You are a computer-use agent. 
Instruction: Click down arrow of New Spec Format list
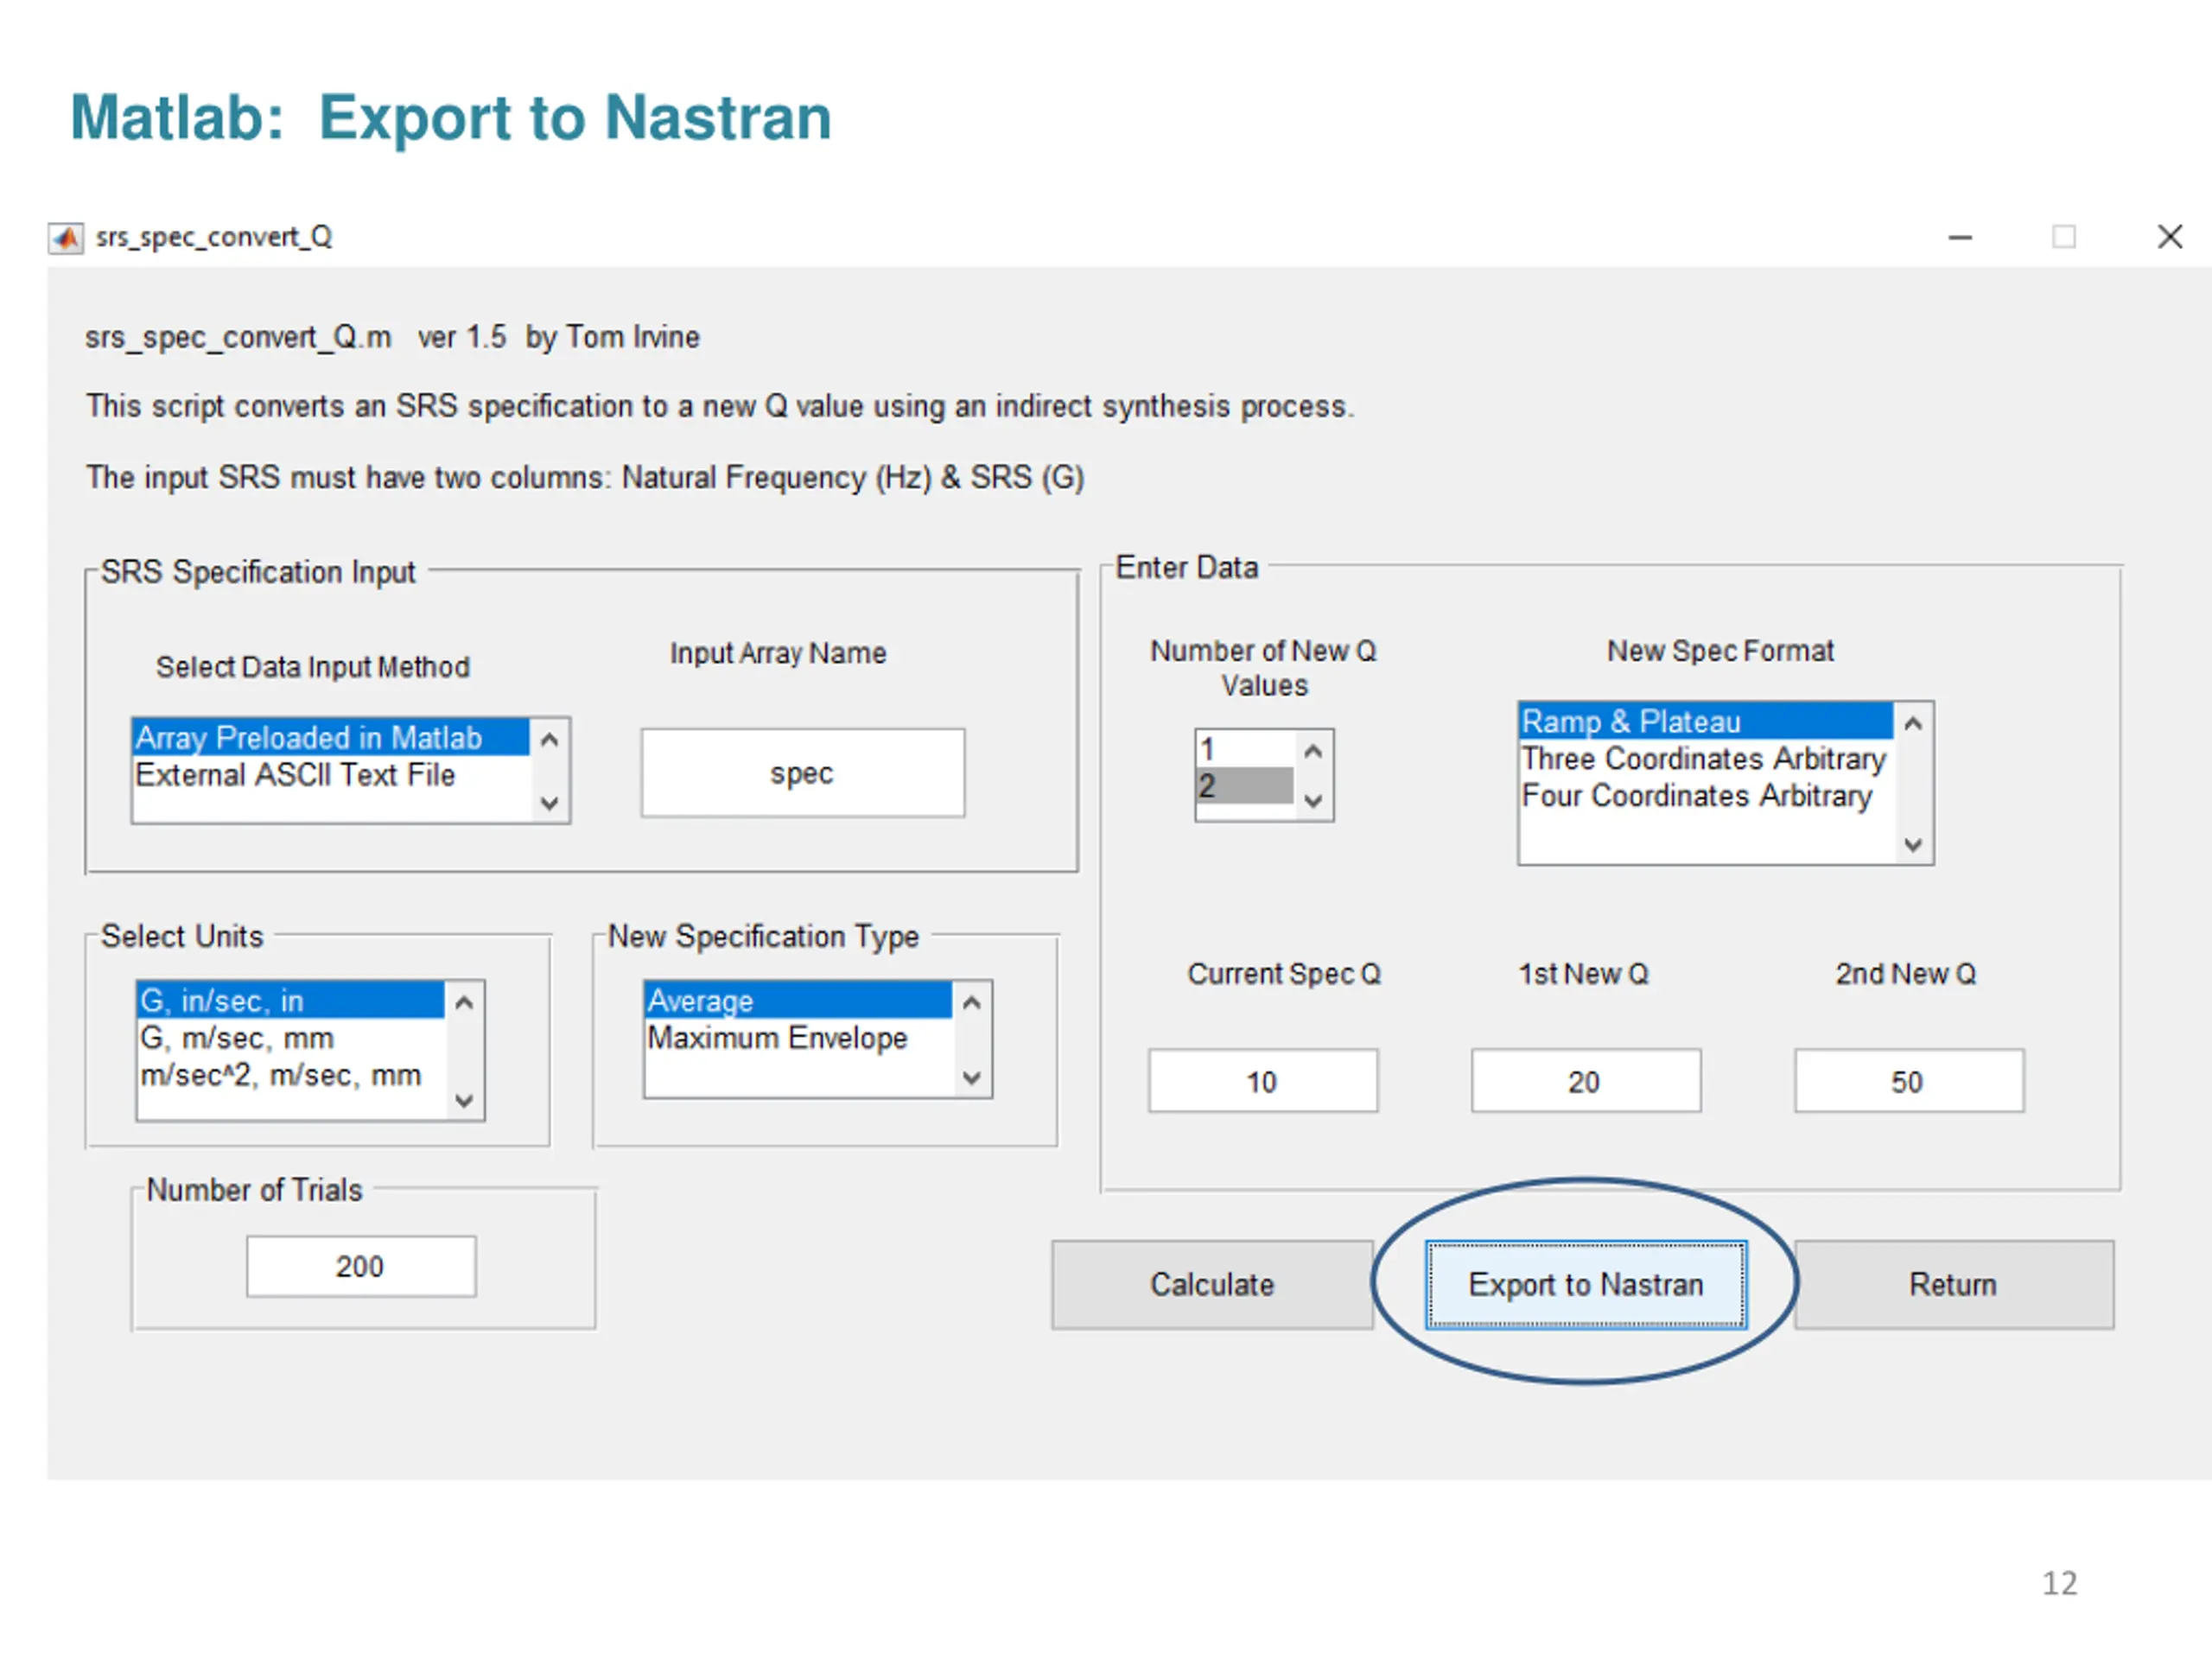[1913, 845]
